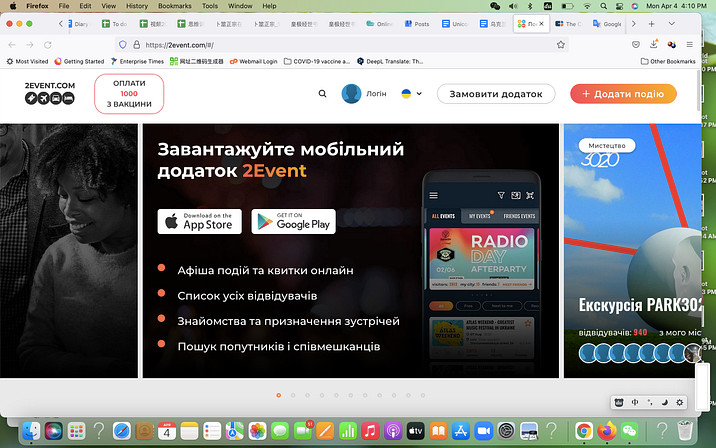Click the padlock site info icon

point(136,45)
